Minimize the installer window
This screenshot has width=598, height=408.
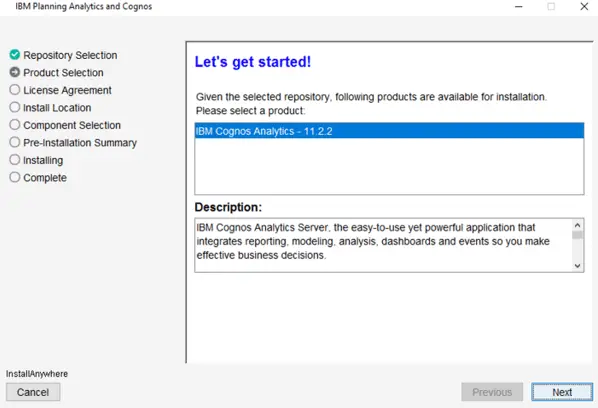click(x=519, y=6)
